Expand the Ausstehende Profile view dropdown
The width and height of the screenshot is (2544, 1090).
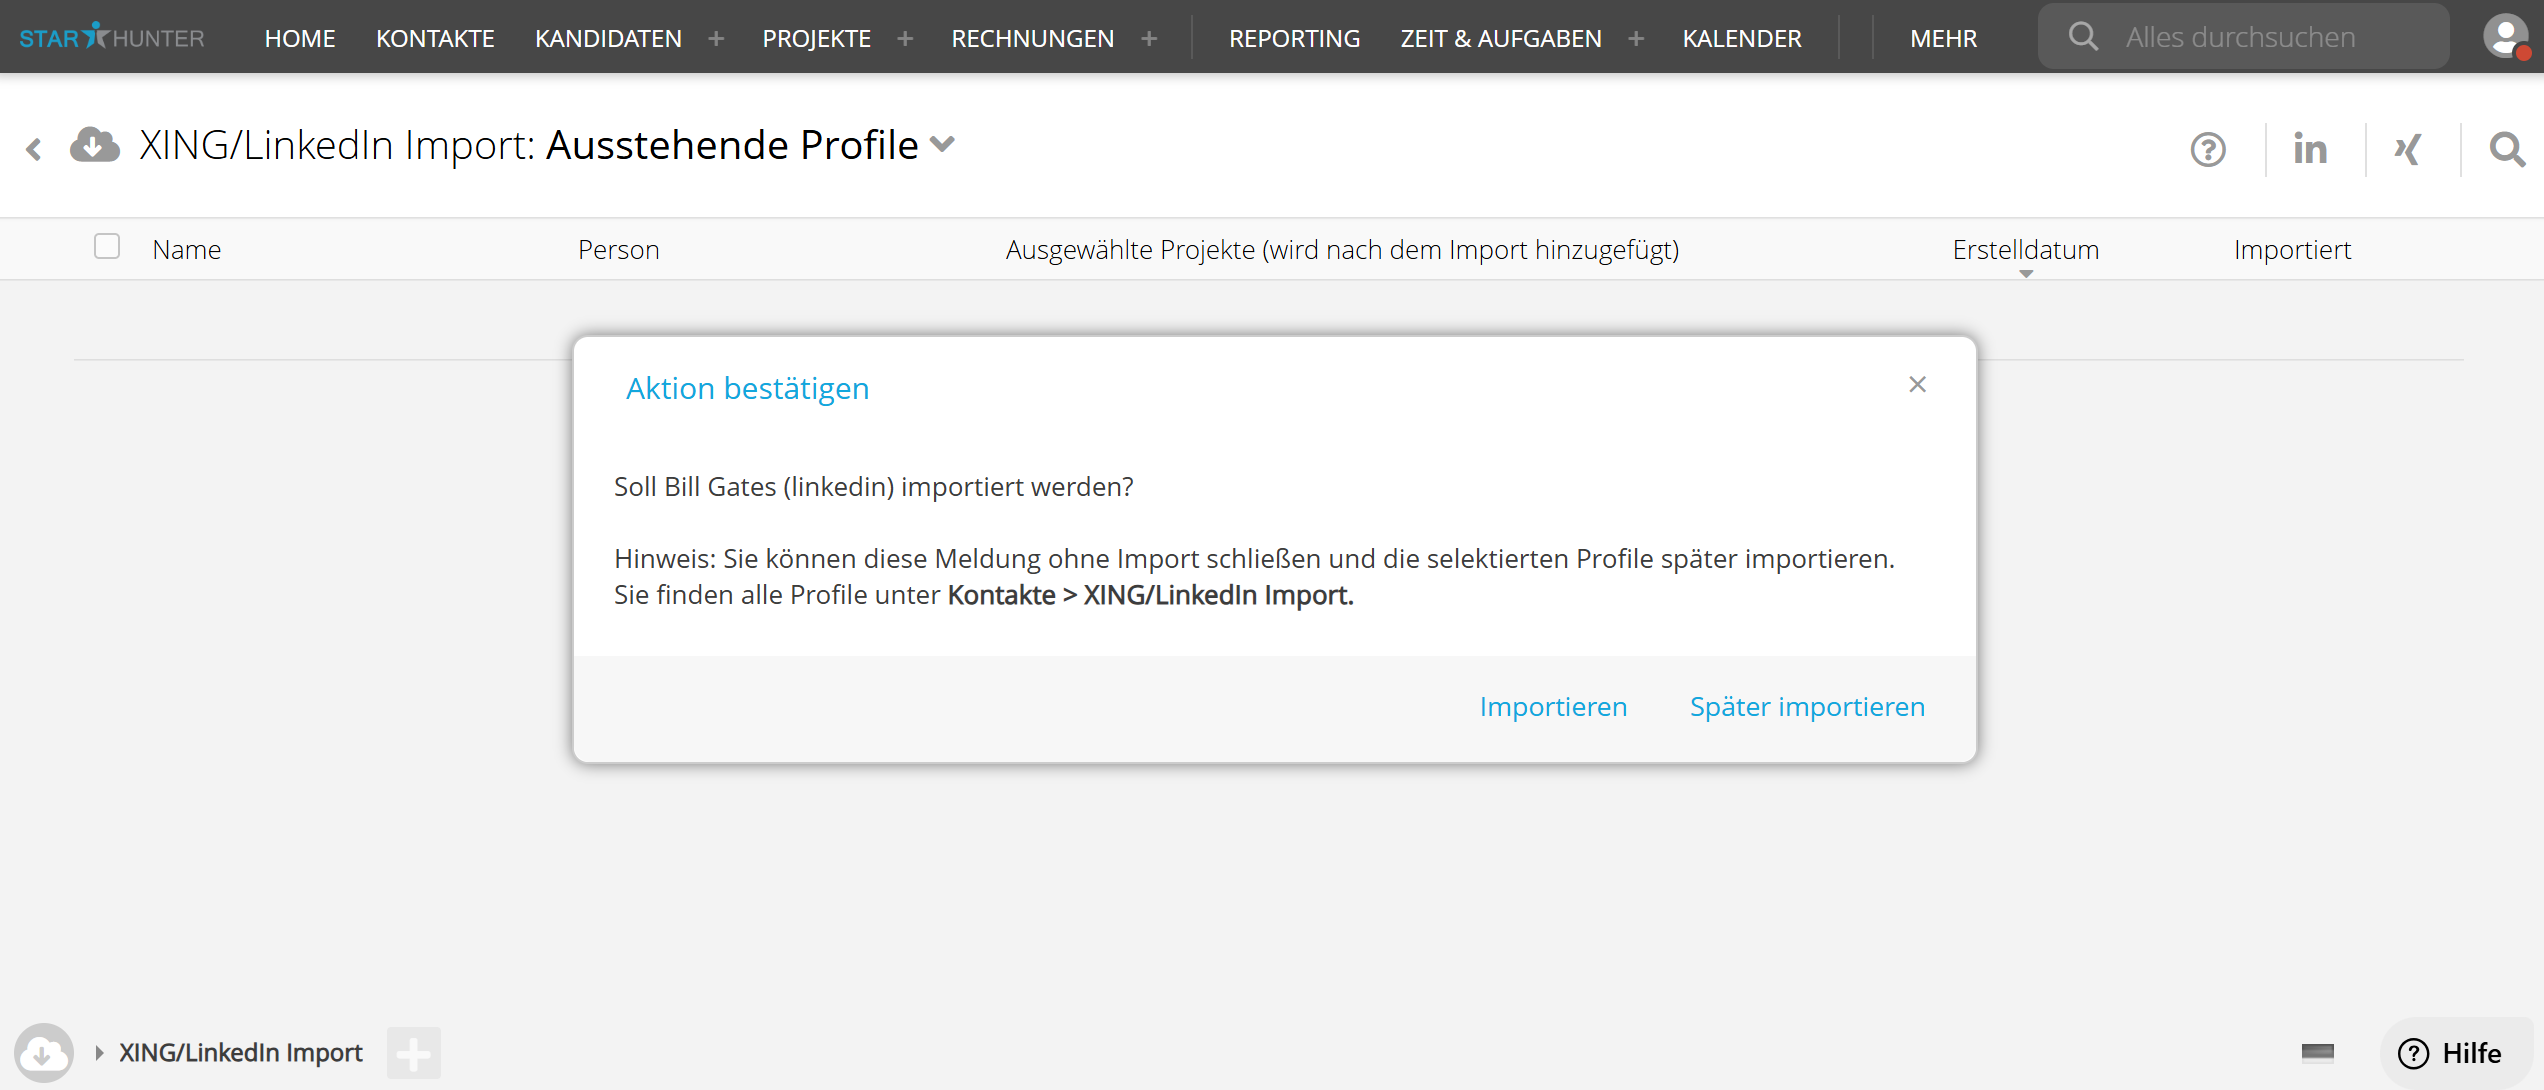[942, 145]
